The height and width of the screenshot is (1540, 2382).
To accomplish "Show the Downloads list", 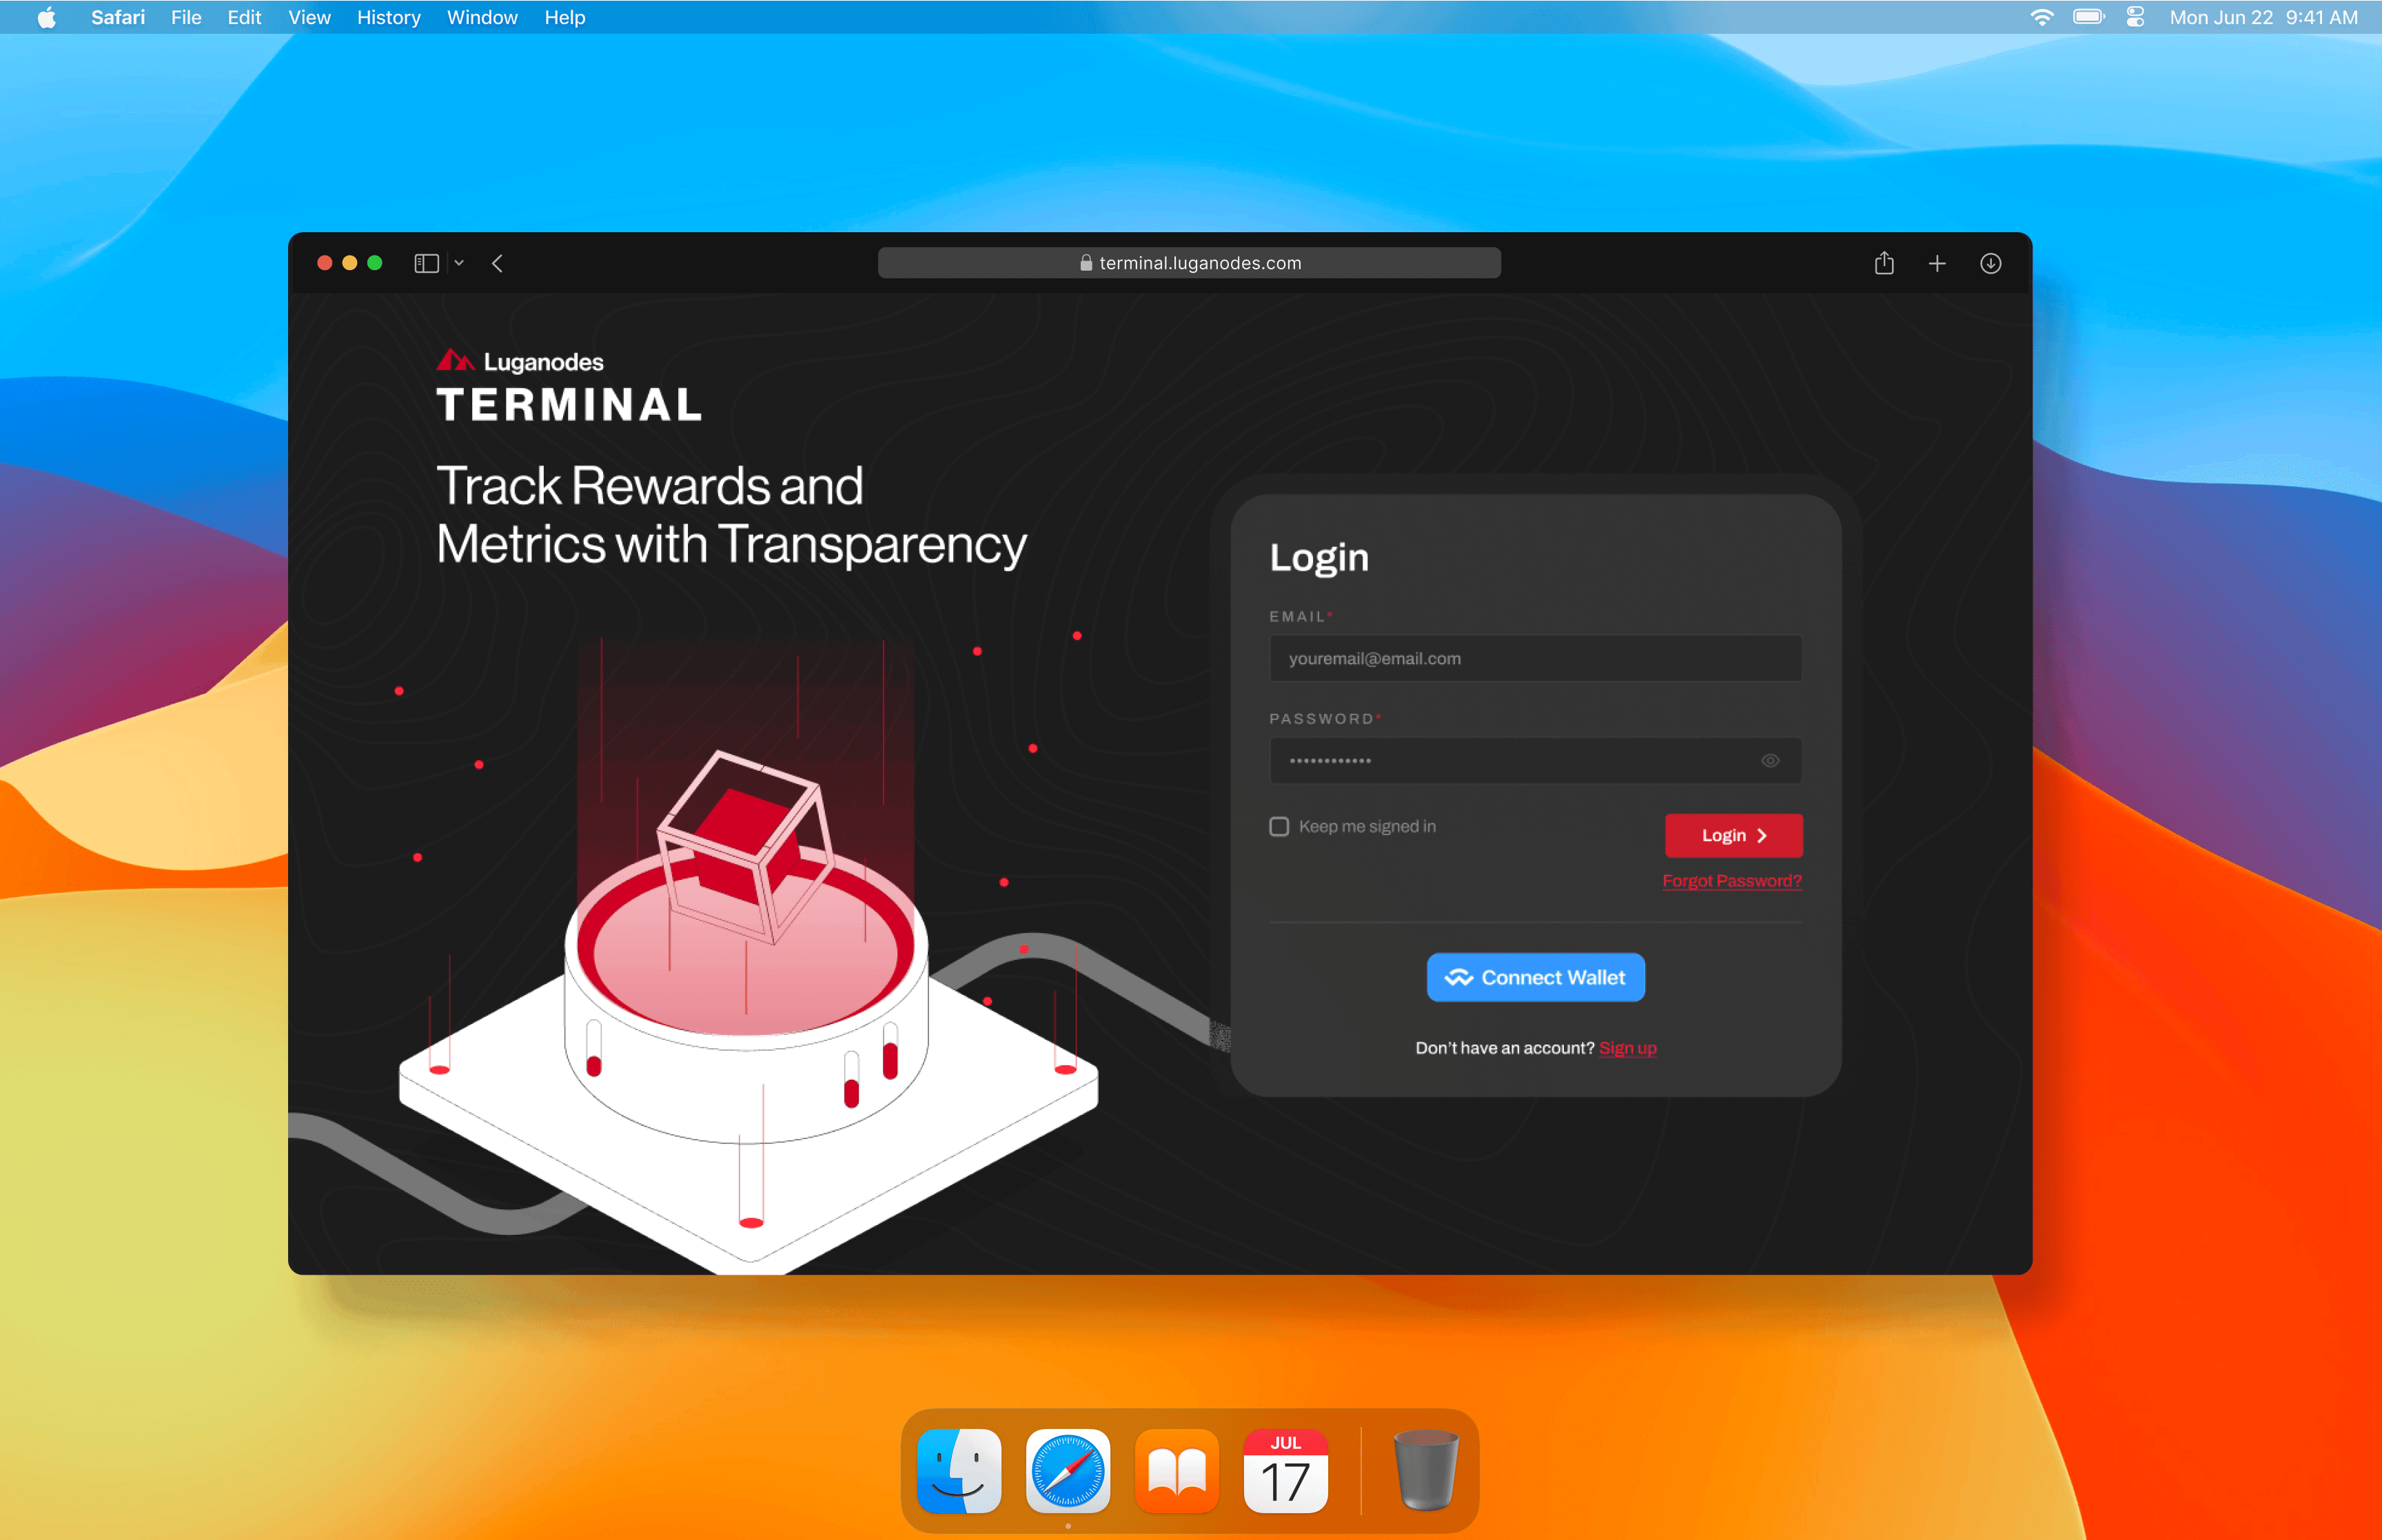I will [1991, 263].
